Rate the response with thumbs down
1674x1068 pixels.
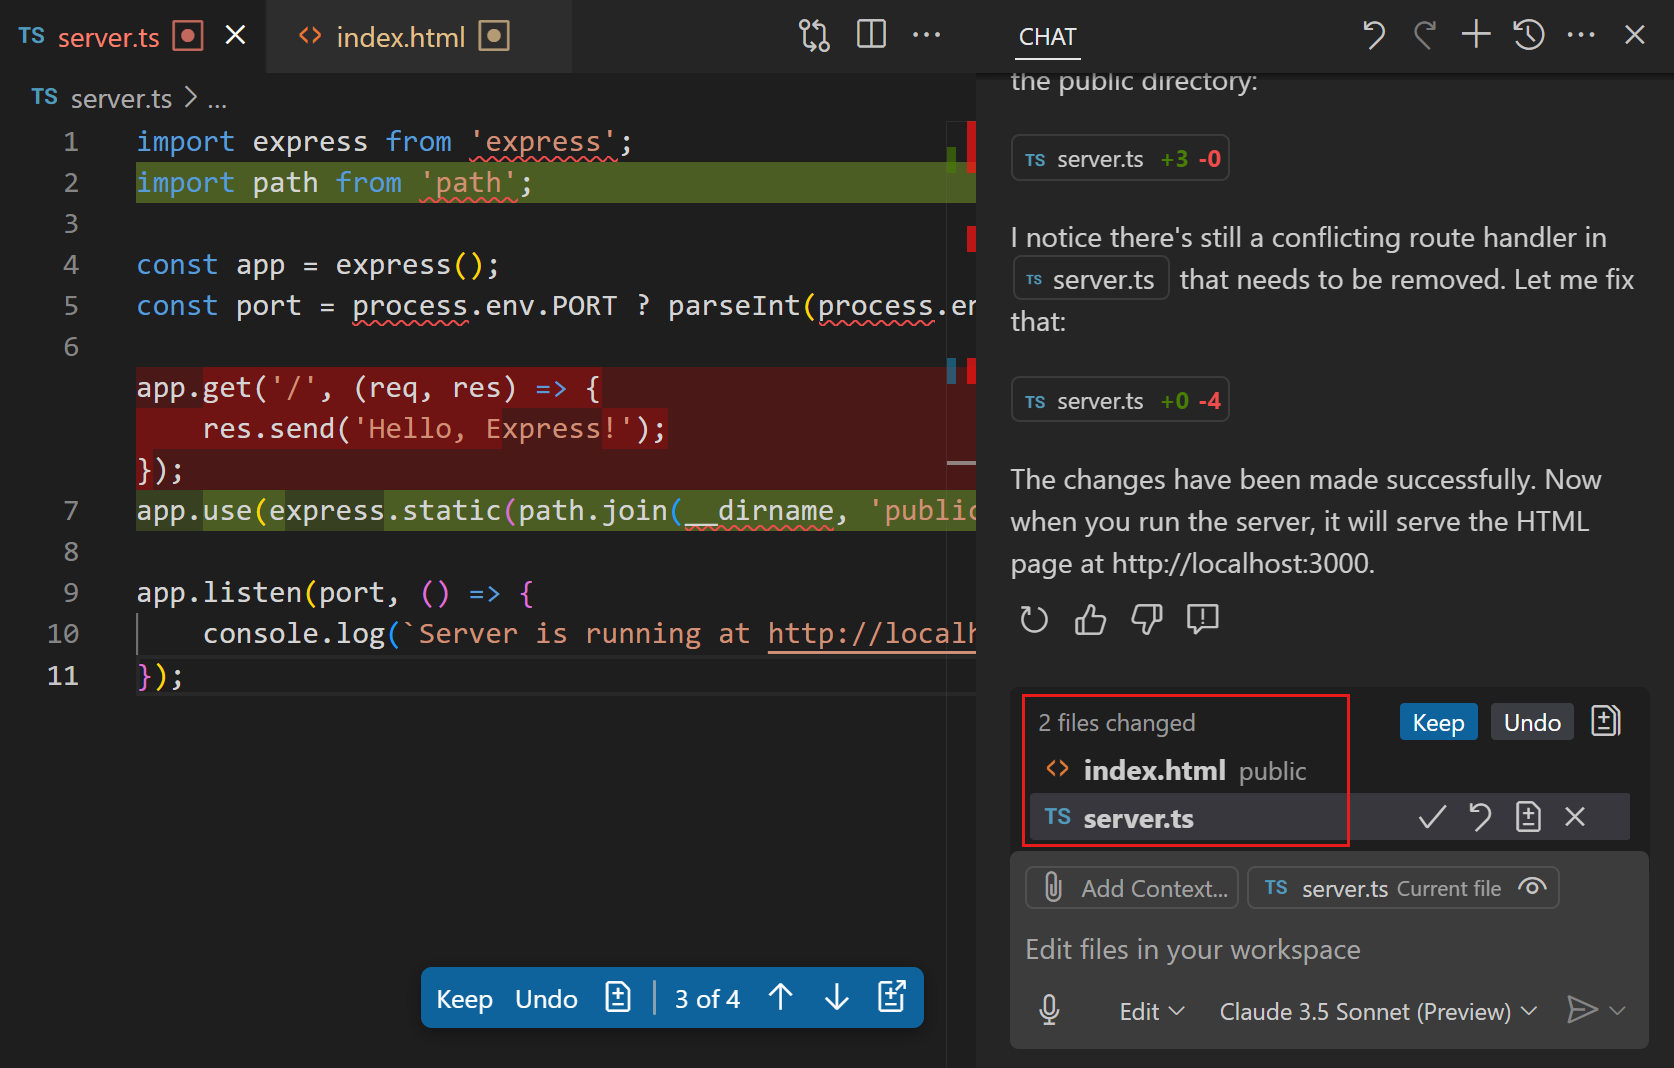click(1147, 619)
